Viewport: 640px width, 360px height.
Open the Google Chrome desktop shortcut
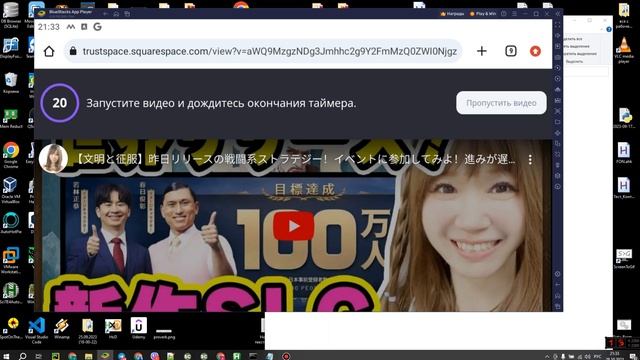[x=11, y=155]
